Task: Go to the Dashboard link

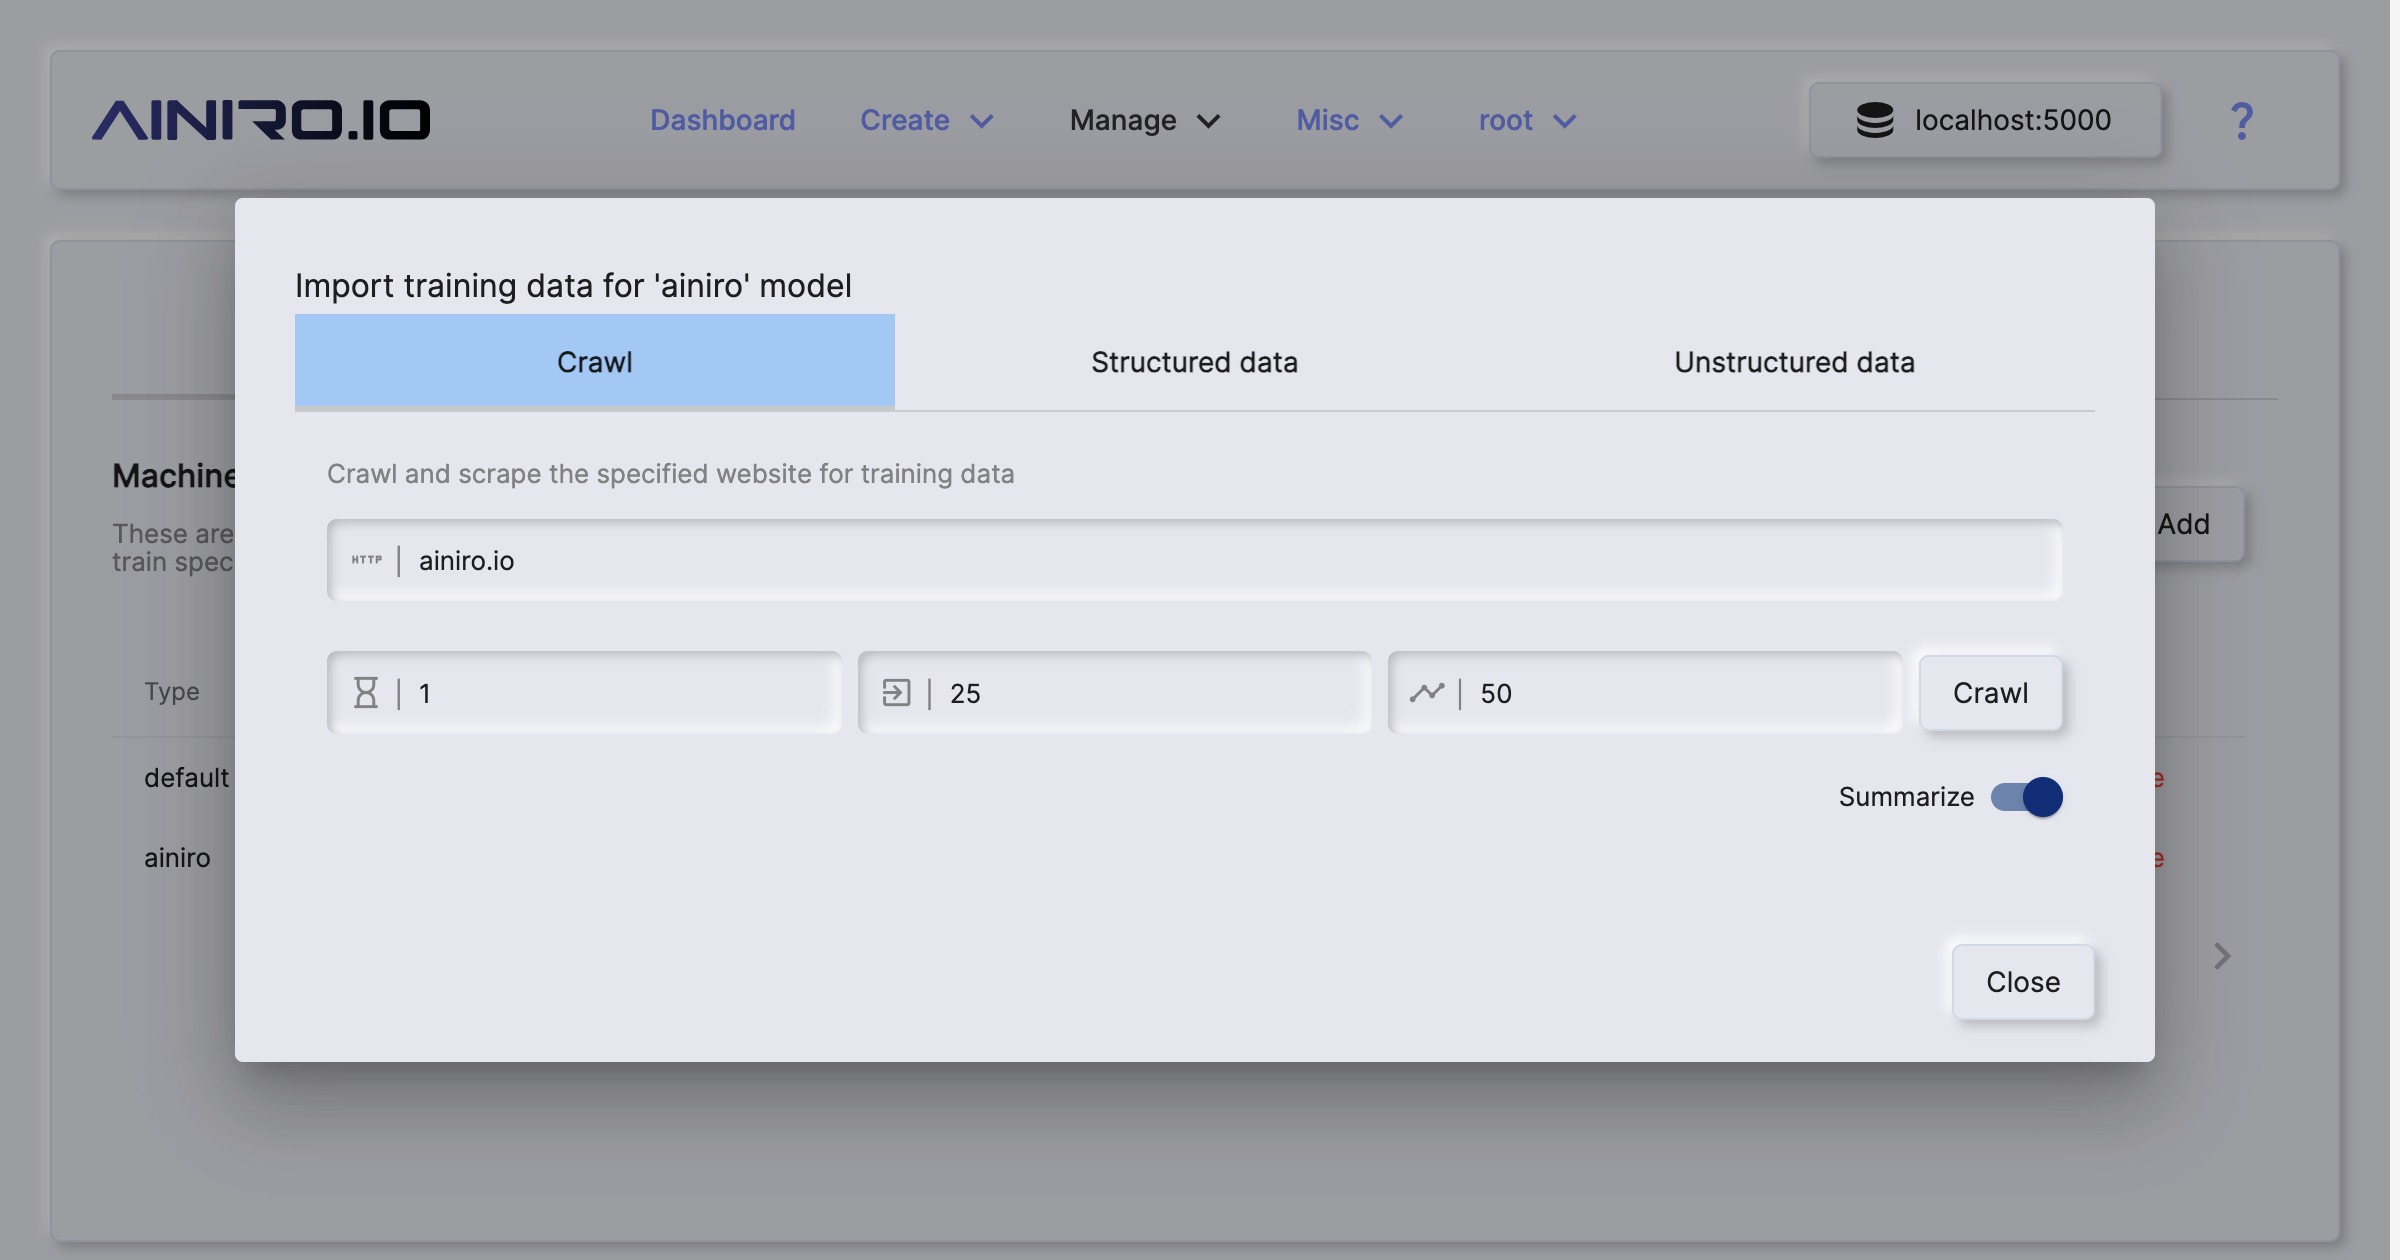Action: tap(722, 120)
